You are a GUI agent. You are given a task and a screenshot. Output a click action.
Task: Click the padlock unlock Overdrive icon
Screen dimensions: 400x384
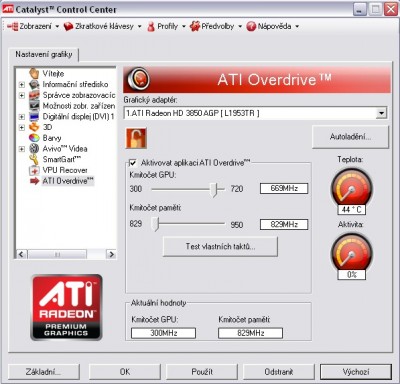[136, 138]
